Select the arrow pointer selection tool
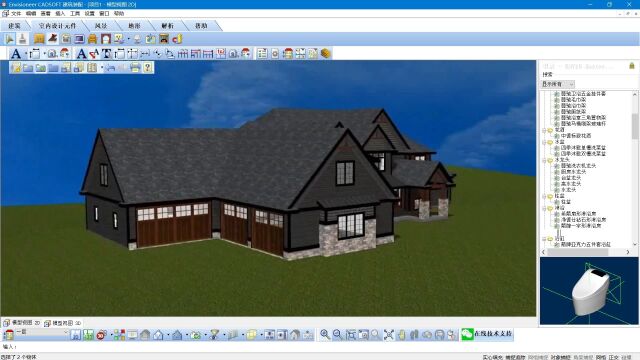 [x=9, y=39]
